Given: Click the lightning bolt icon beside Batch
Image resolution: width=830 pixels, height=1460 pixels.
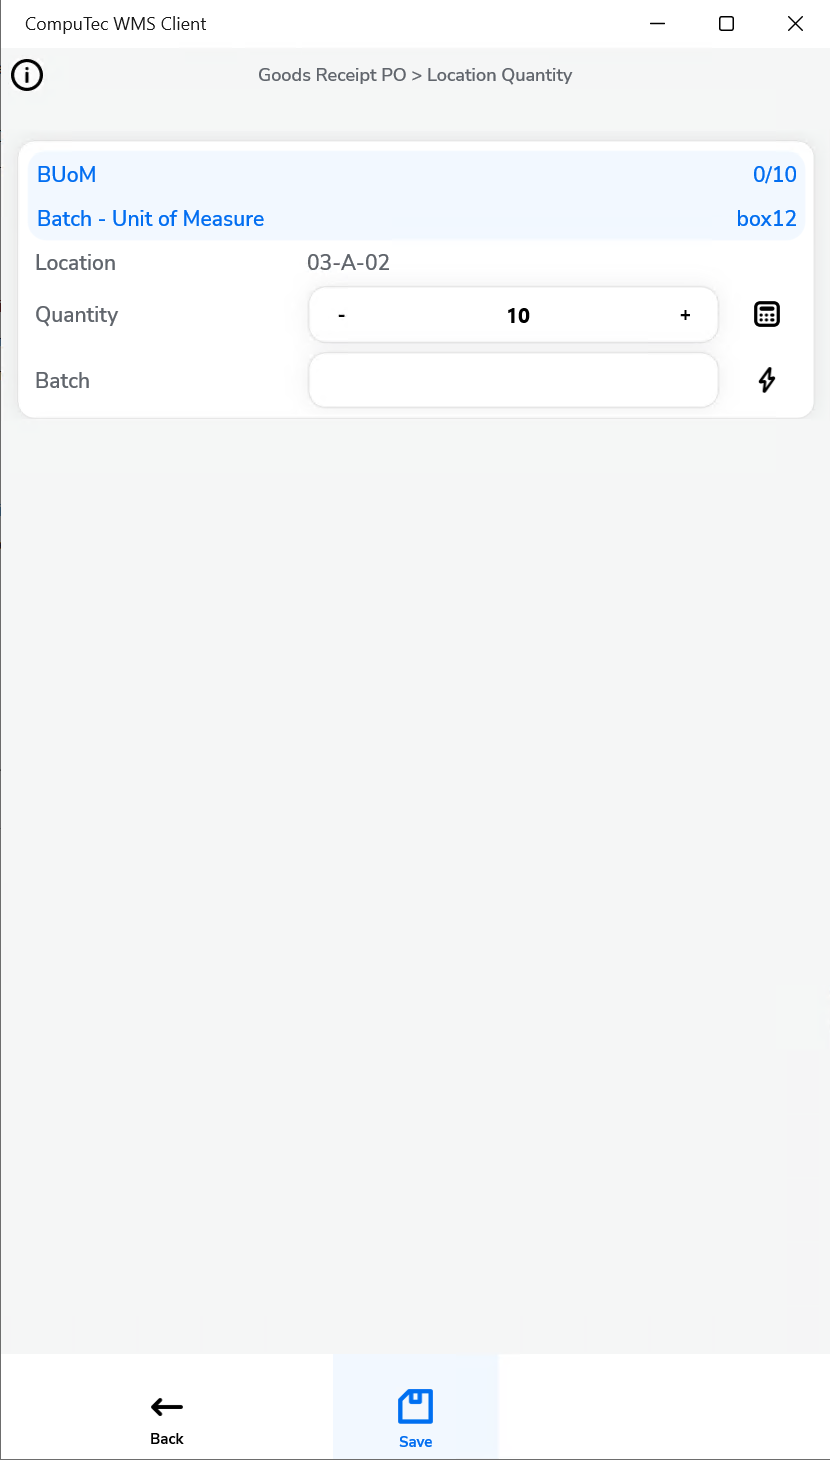Looking at the screenshot, I should pos(766,380).
